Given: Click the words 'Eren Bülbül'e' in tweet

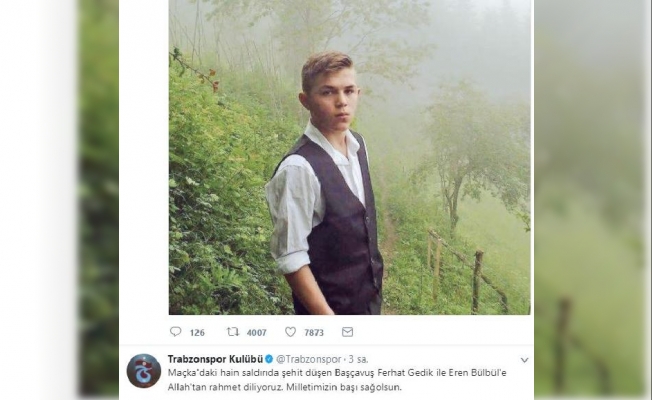Looking at the screenshot, I should (477, 373).
